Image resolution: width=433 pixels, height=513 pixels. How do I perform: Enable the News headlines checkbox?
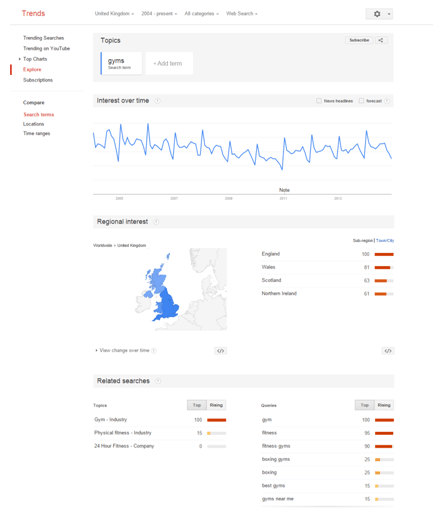pos(319,101)
